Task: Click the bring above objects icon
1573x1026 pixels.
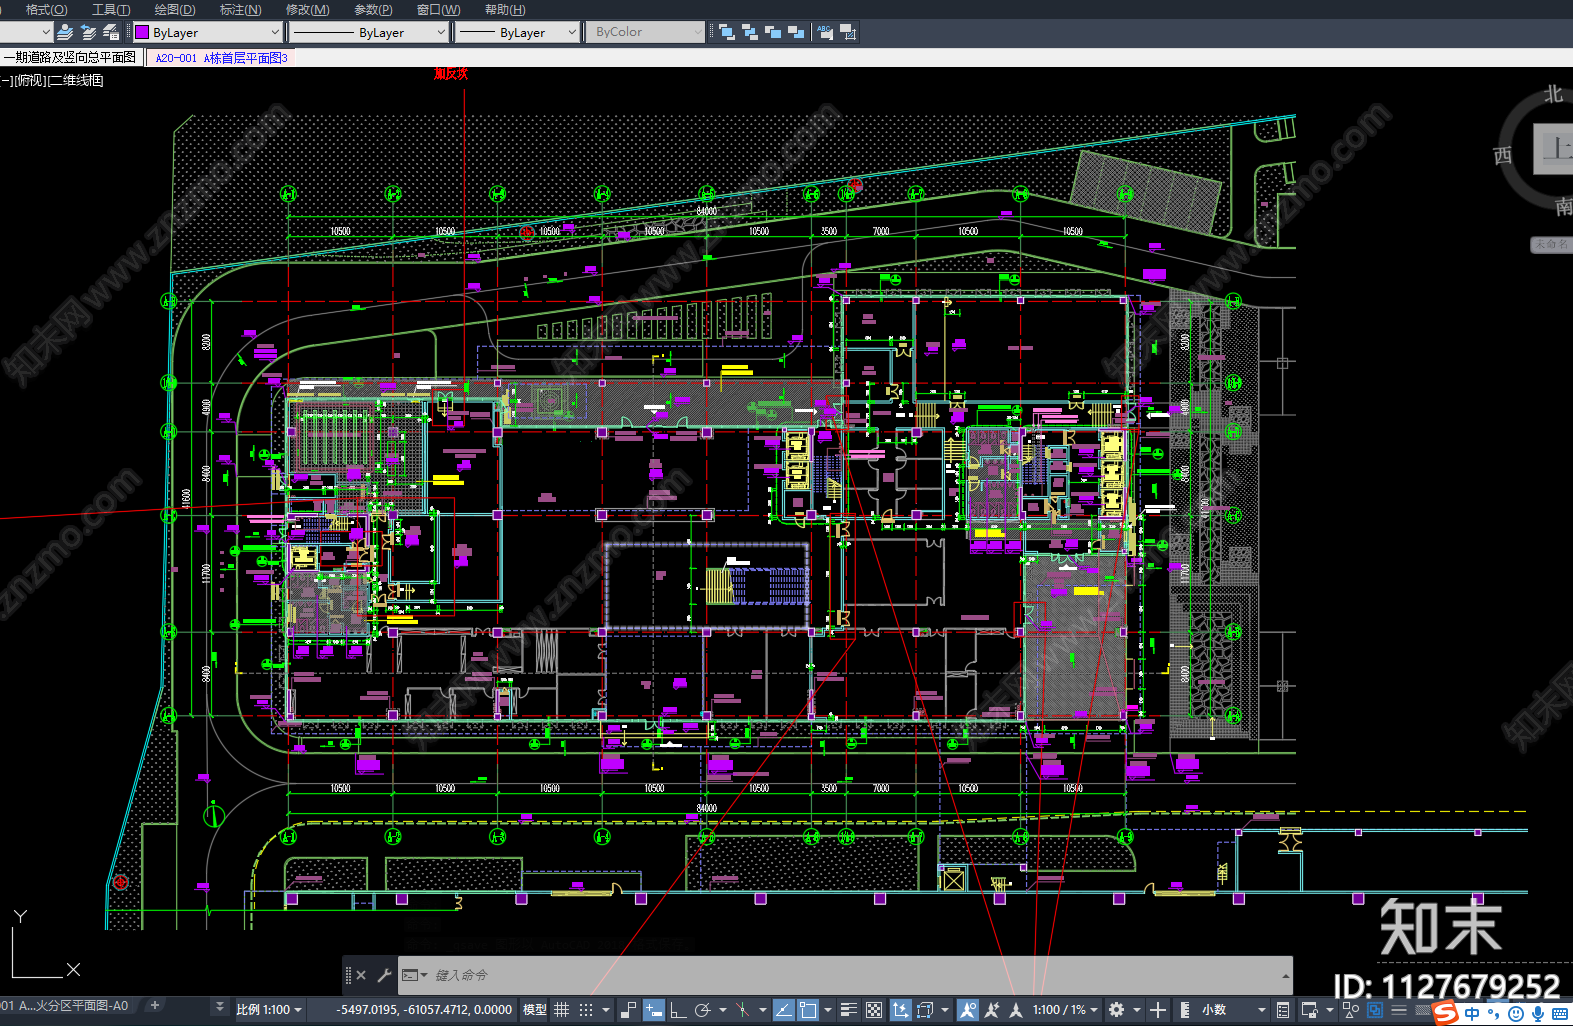Action: [773, 32]
